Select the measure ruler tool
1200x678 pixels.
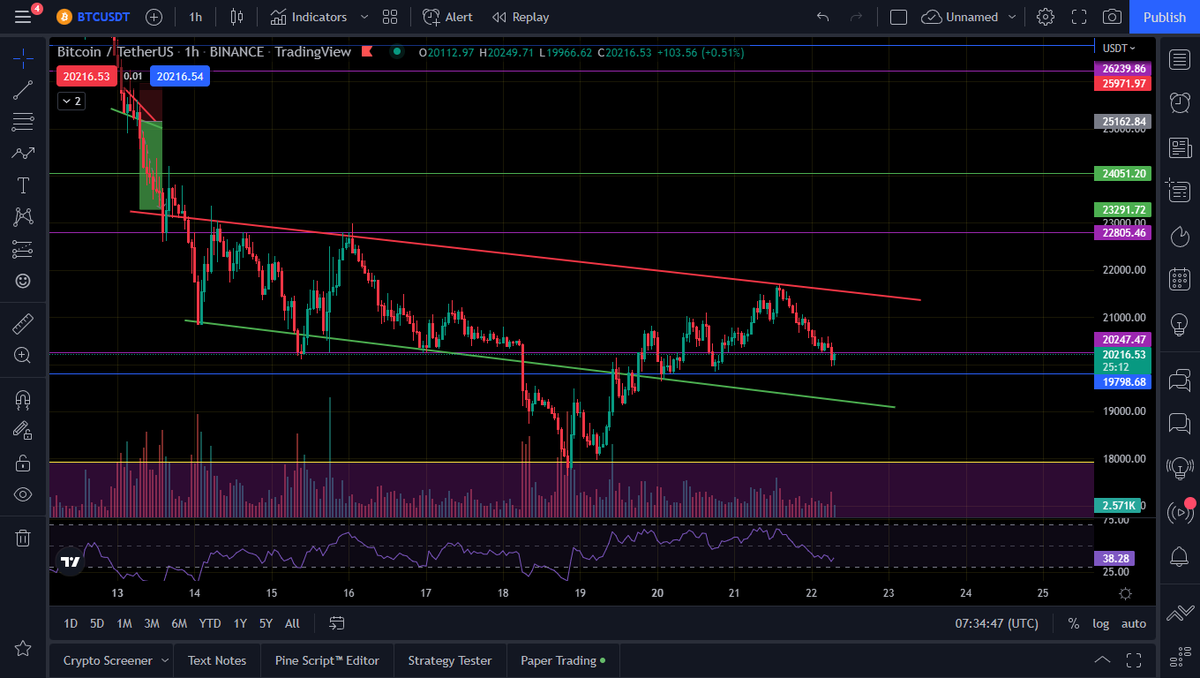click(23, 323)
